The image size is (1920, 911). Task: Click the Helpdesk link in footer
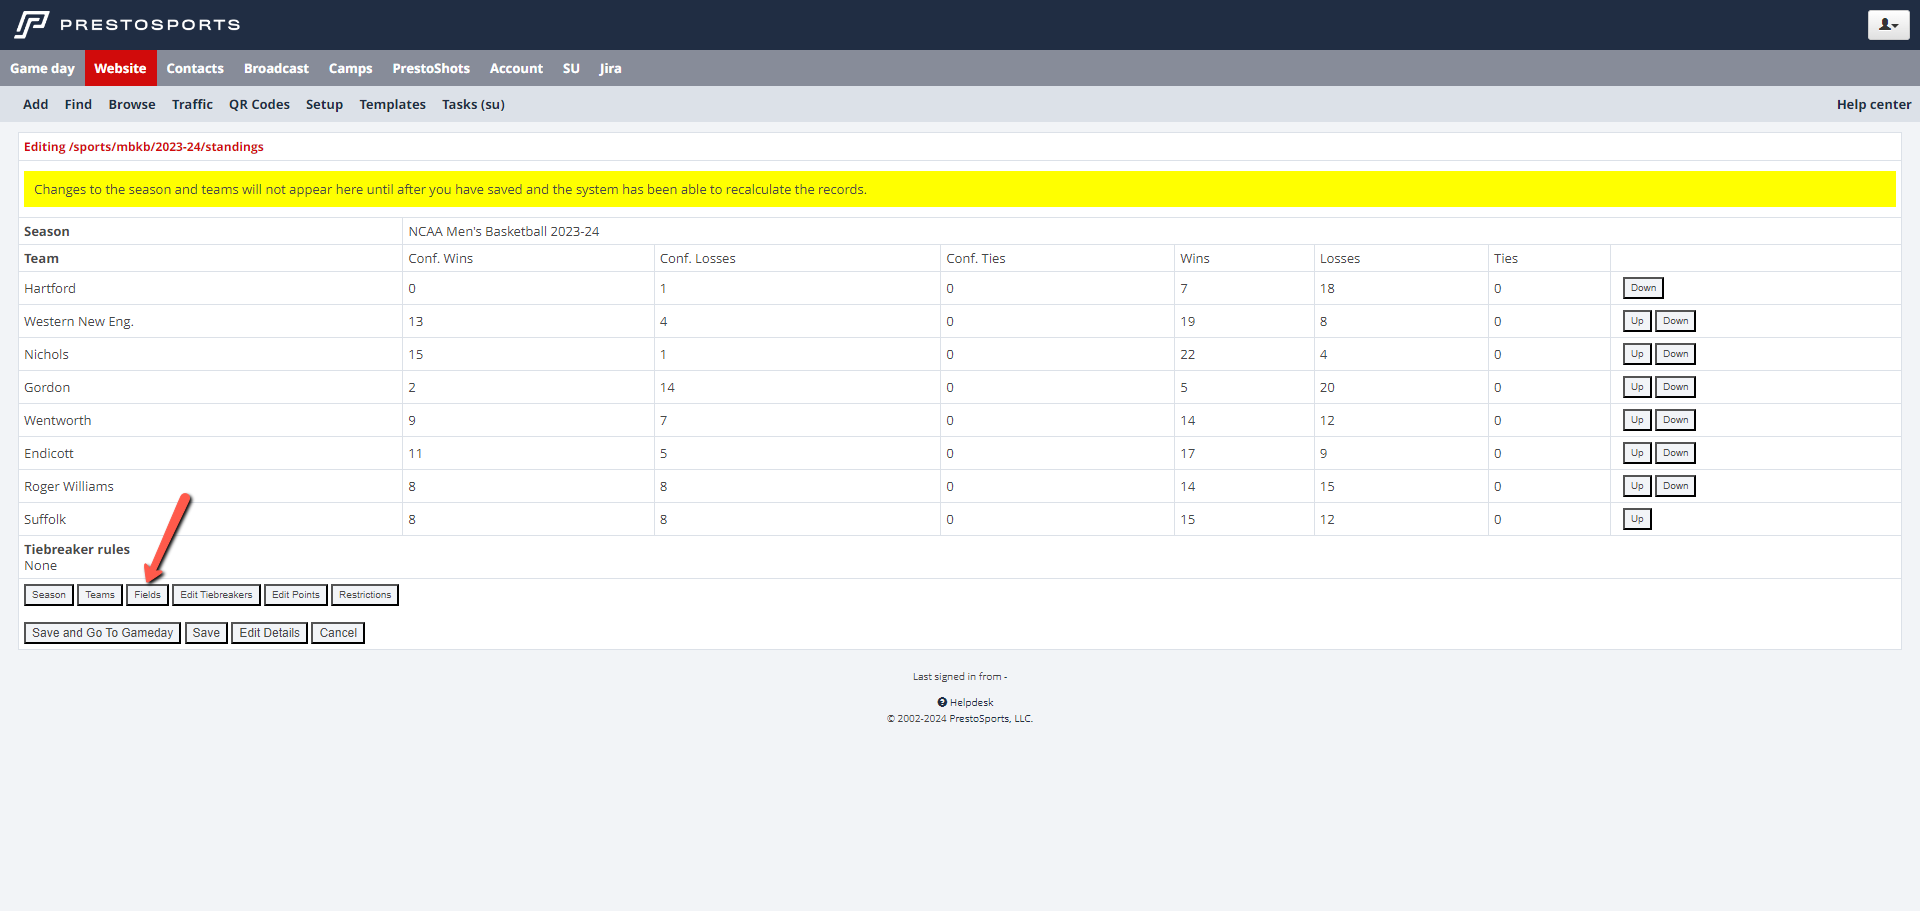click(971, 702)
